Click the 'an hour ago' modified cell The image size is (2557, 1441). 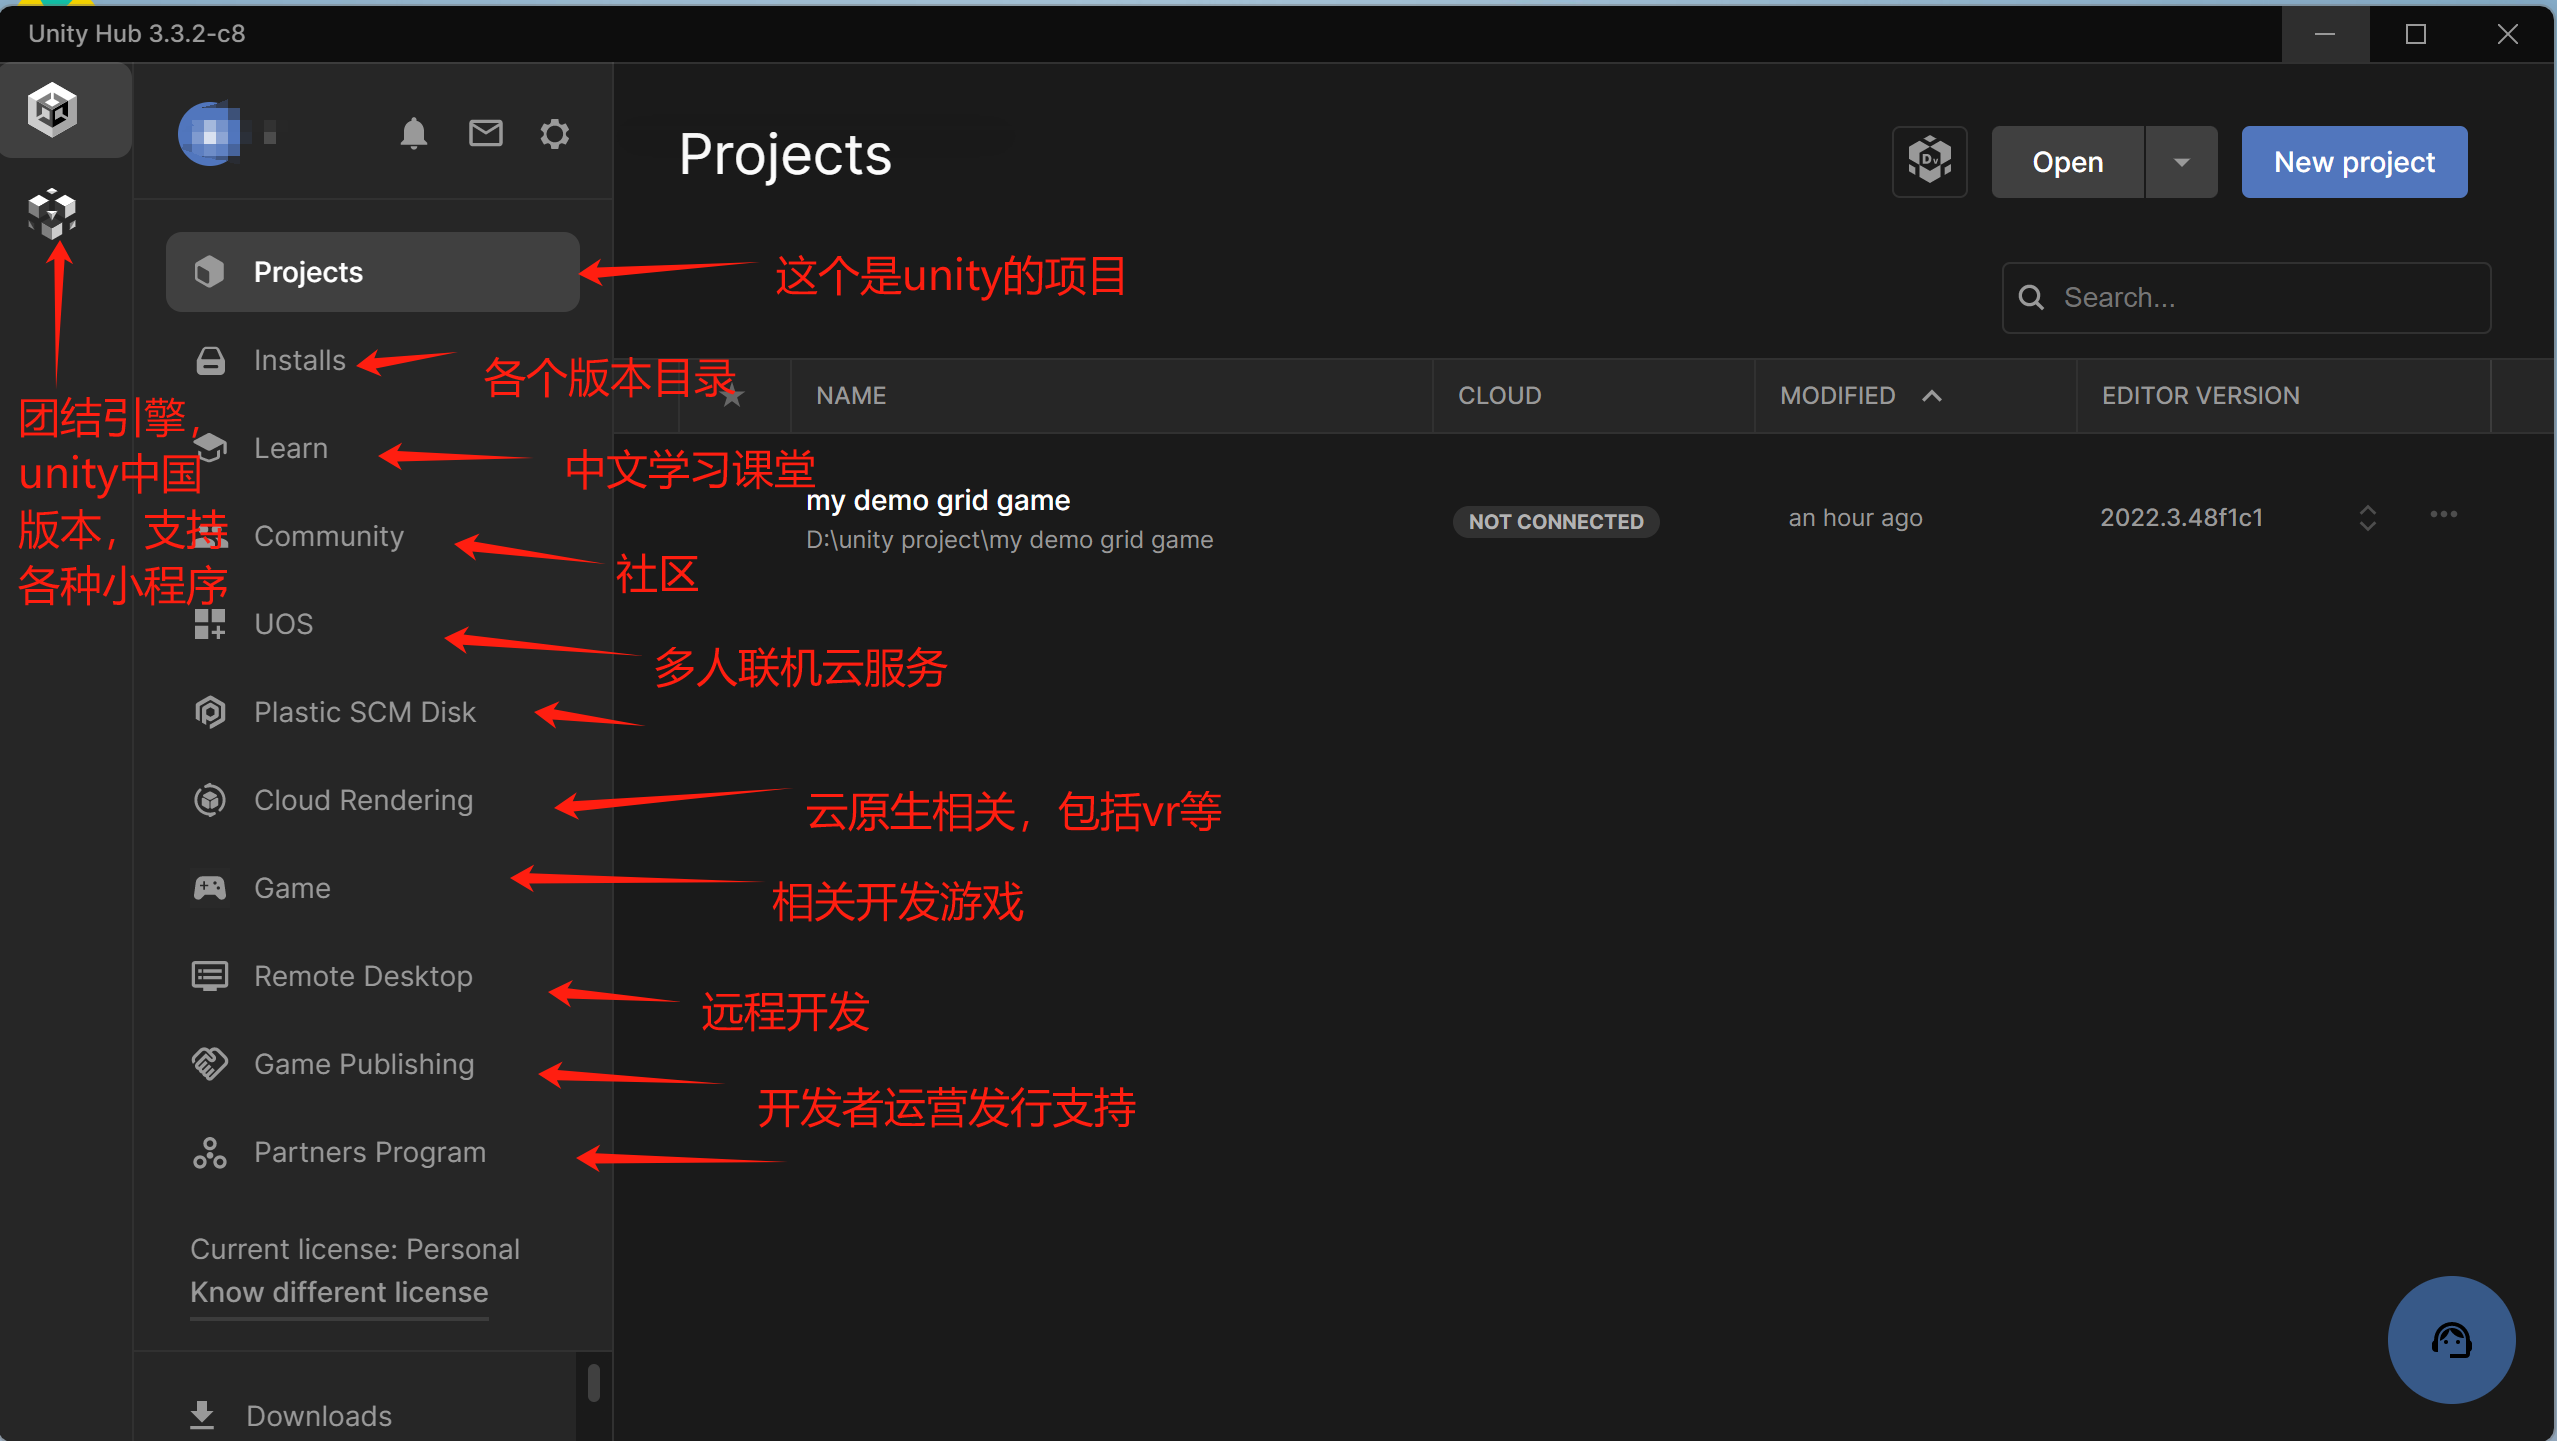tap(1855, 518)
